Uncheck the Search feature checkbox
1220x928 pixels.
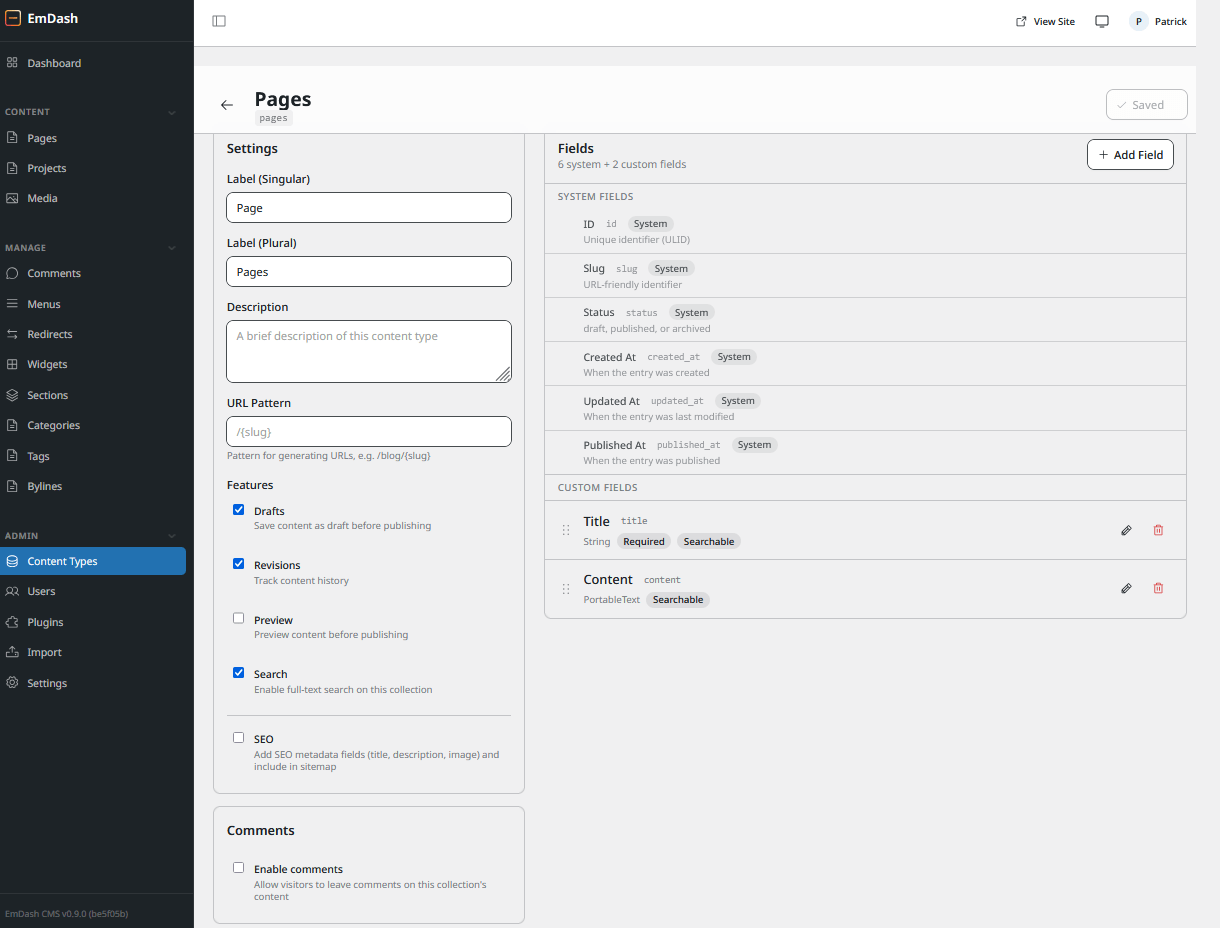(x=238, y=673)
